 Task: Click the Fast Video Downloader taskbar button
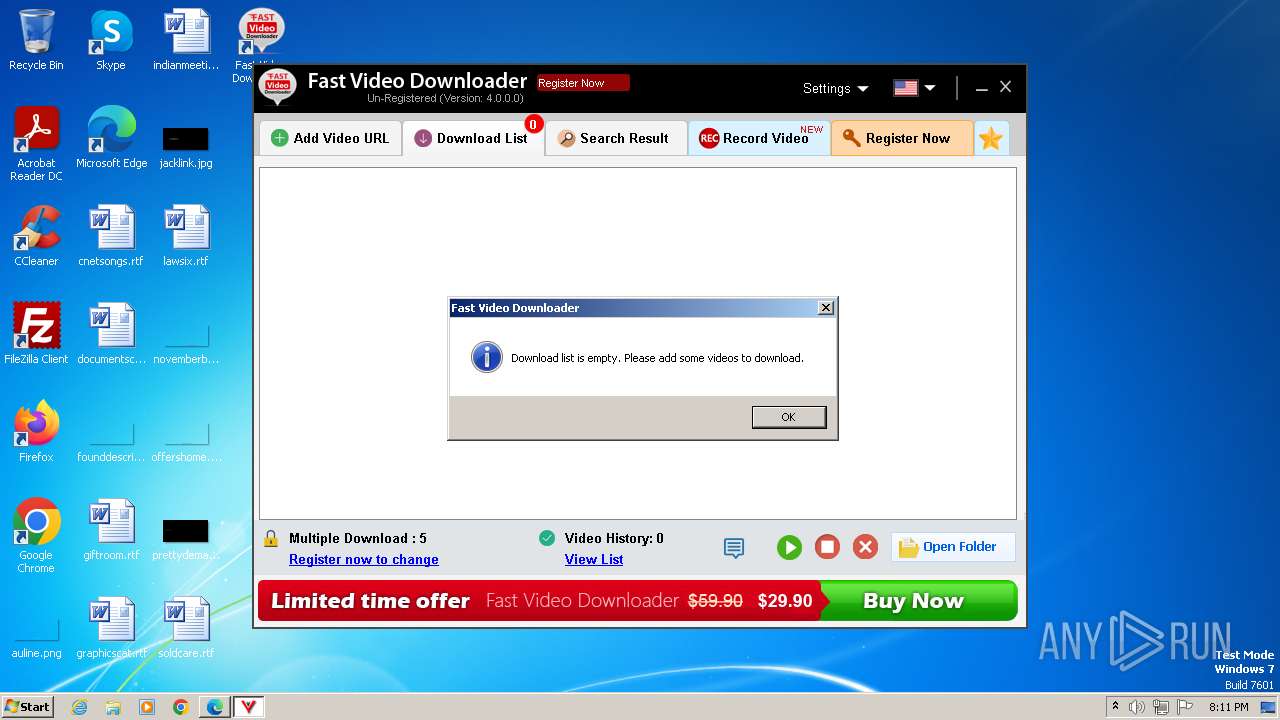tap(249, 707)
